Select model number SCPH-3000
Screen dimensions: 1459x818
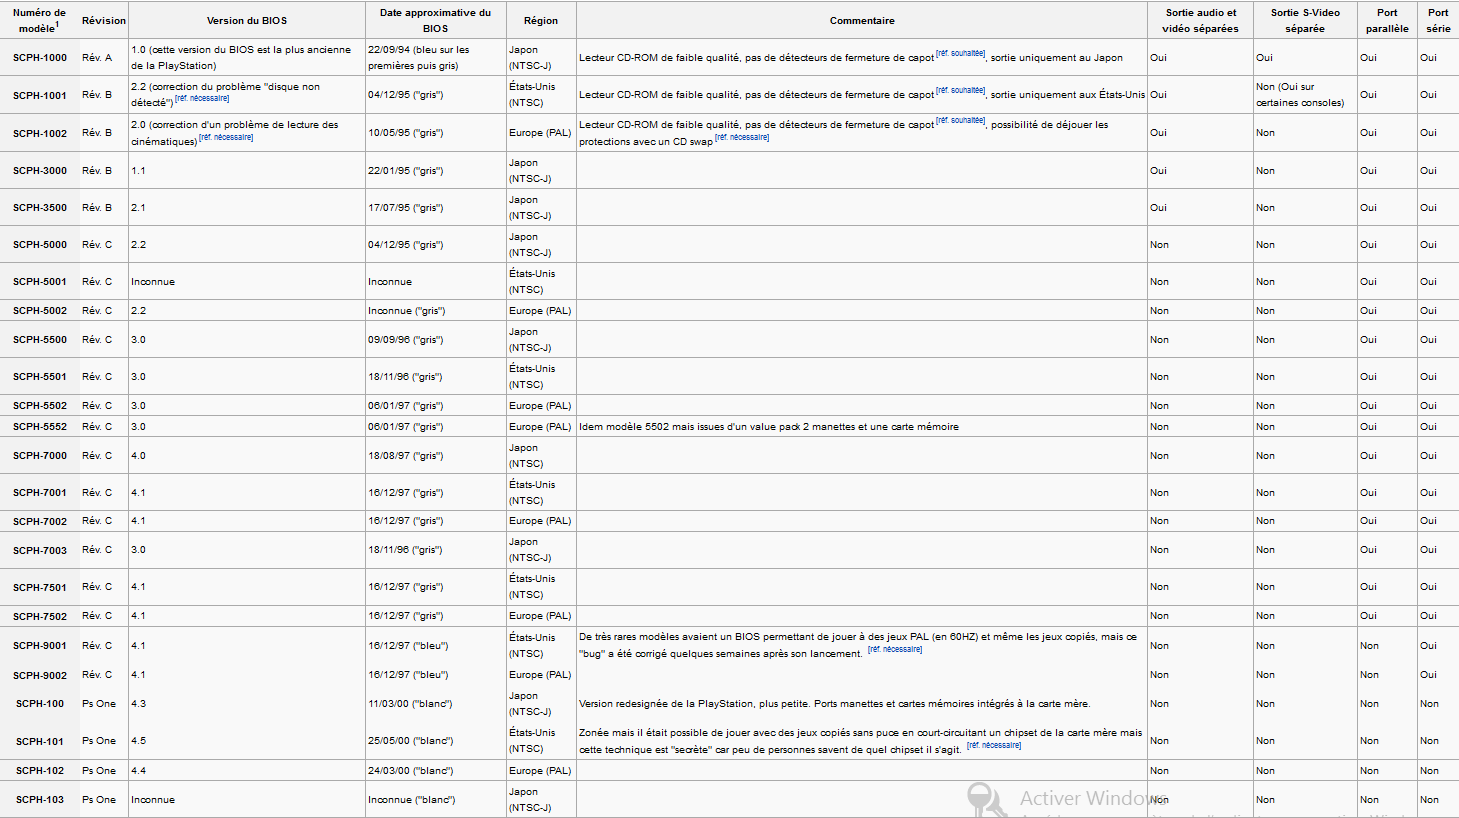click(40, 171)
